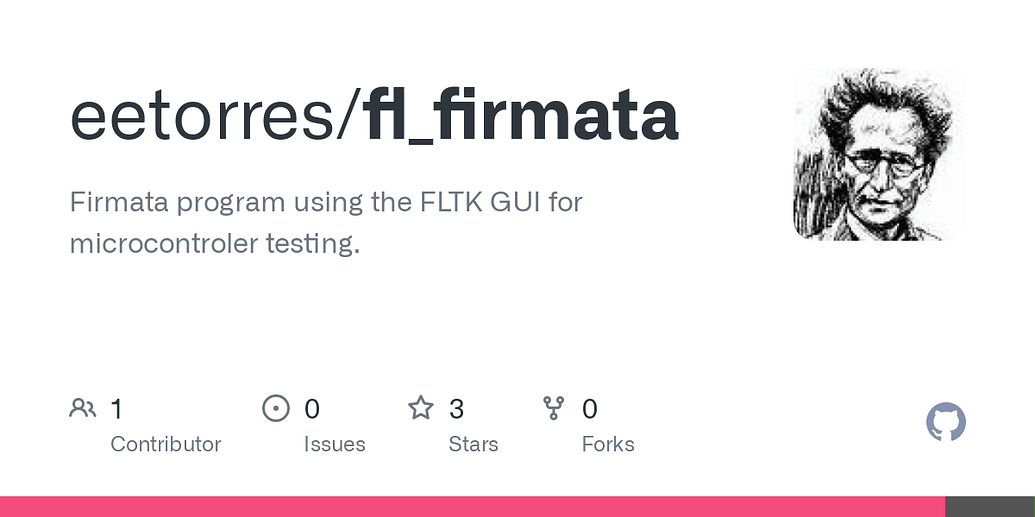Click the stars count number 3
The width and height of the screenshot is (1035, 517).
(x=456, y=409)
